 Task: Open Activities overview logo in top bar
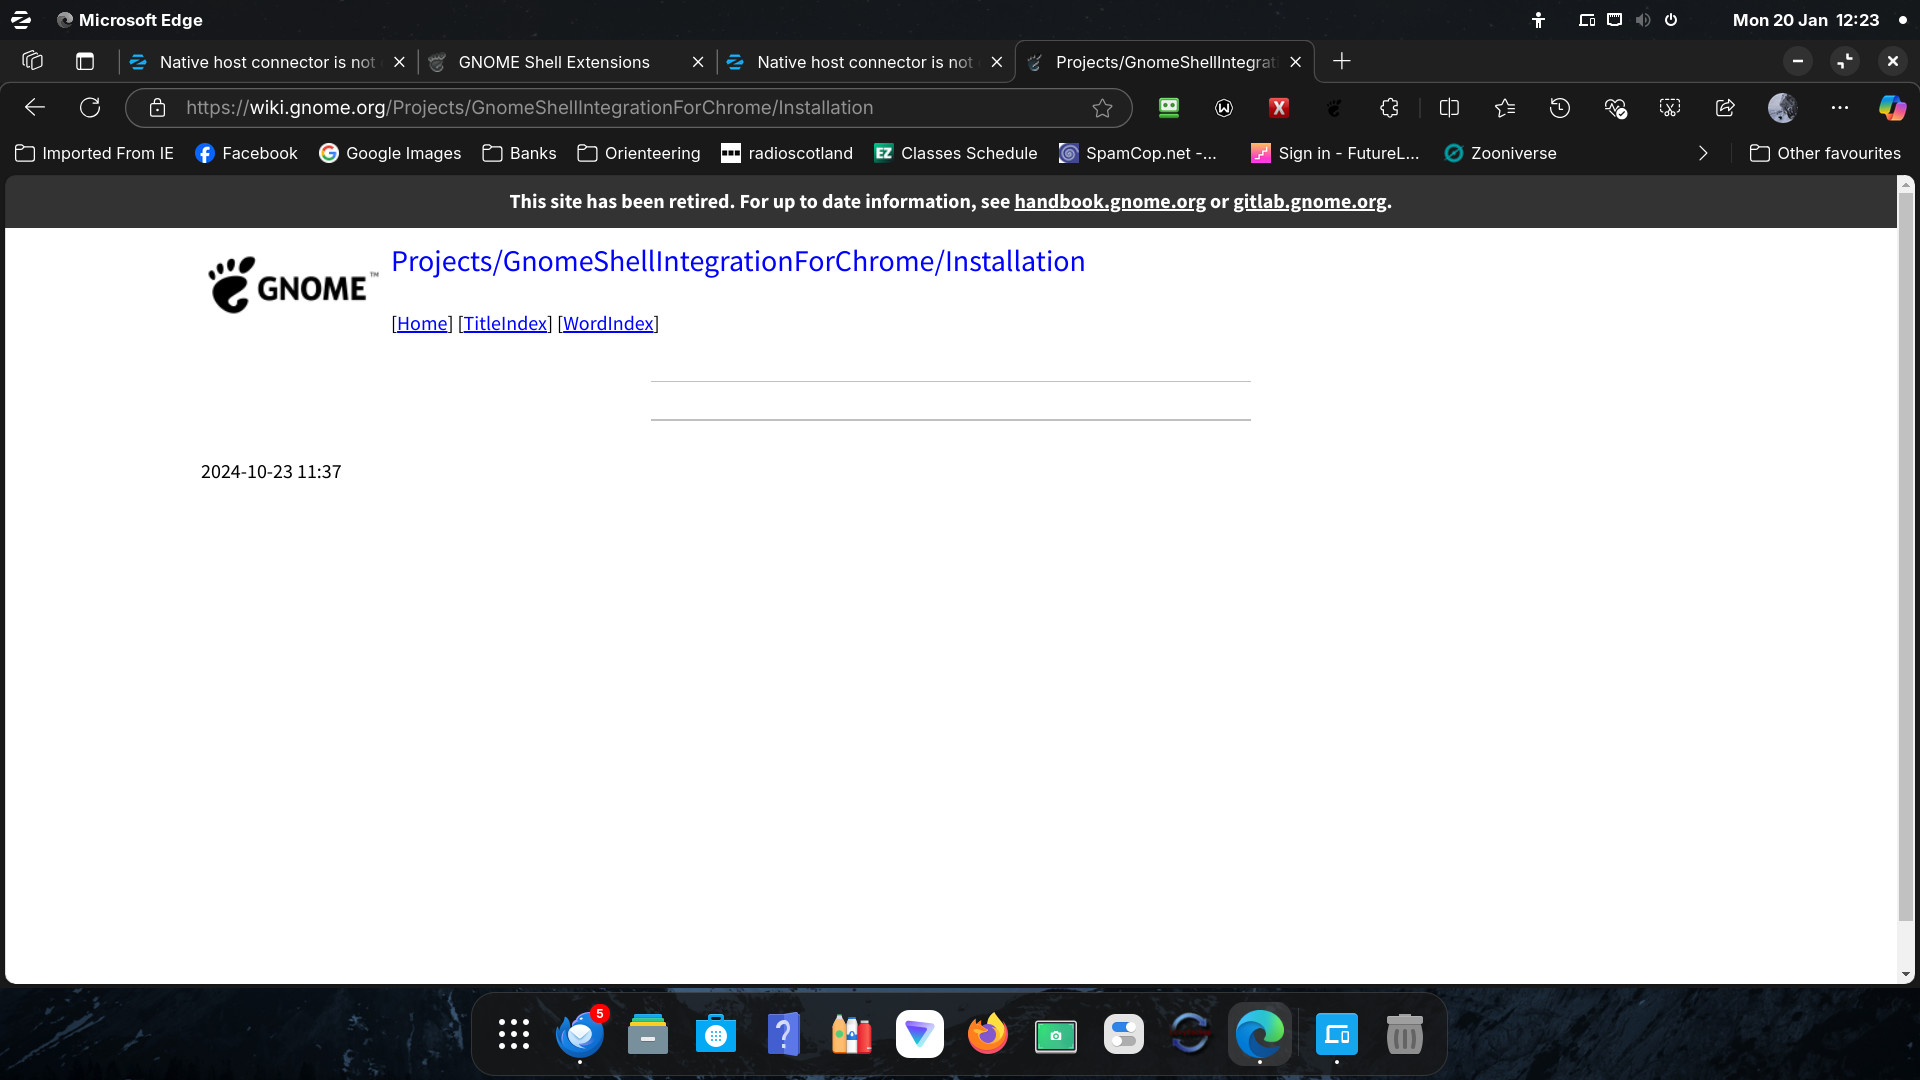[x=21, y=20]
